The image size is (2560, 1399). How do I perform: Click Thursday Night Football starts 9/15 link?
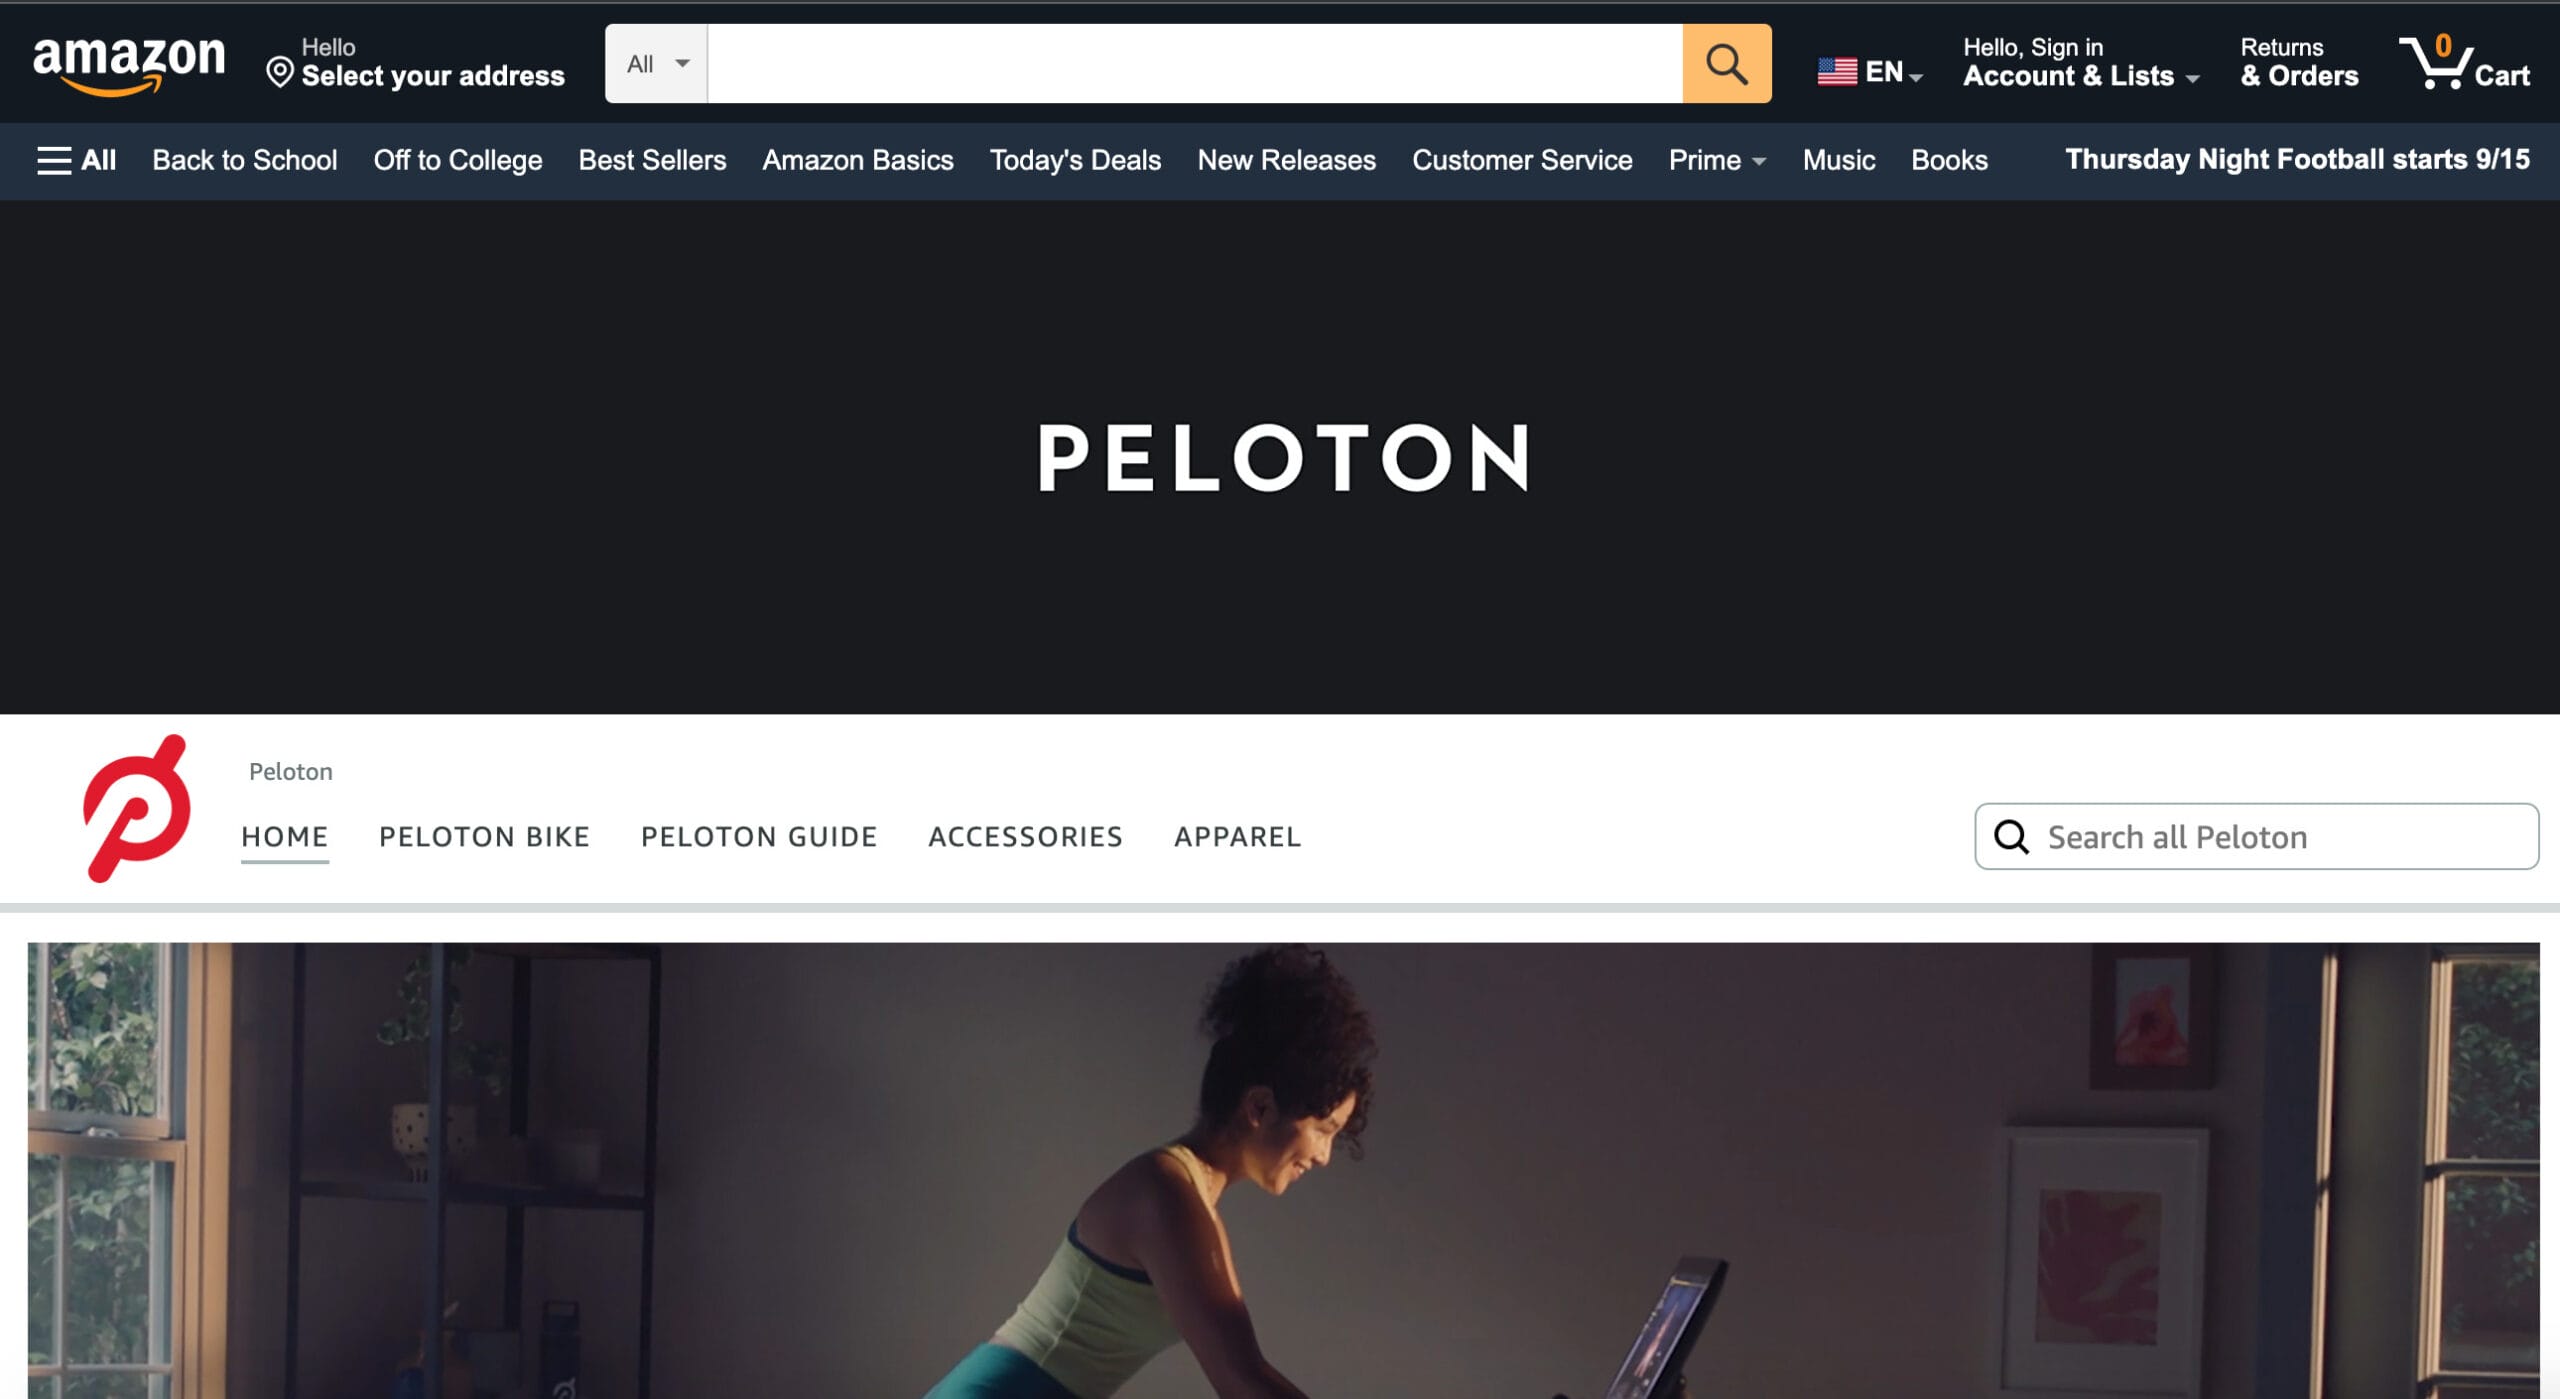(2297, 159)
